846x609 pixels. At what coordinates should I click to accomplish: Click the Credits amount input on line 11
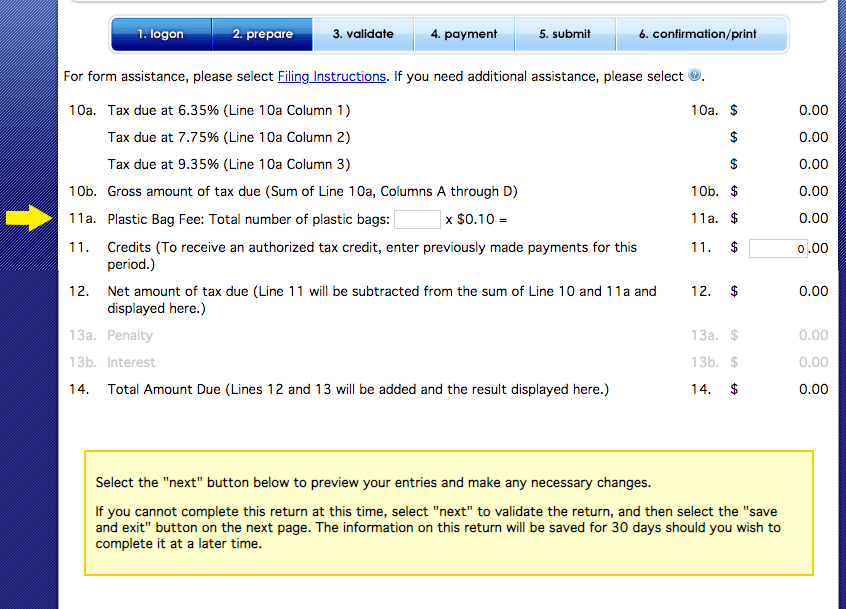point(778,249)
